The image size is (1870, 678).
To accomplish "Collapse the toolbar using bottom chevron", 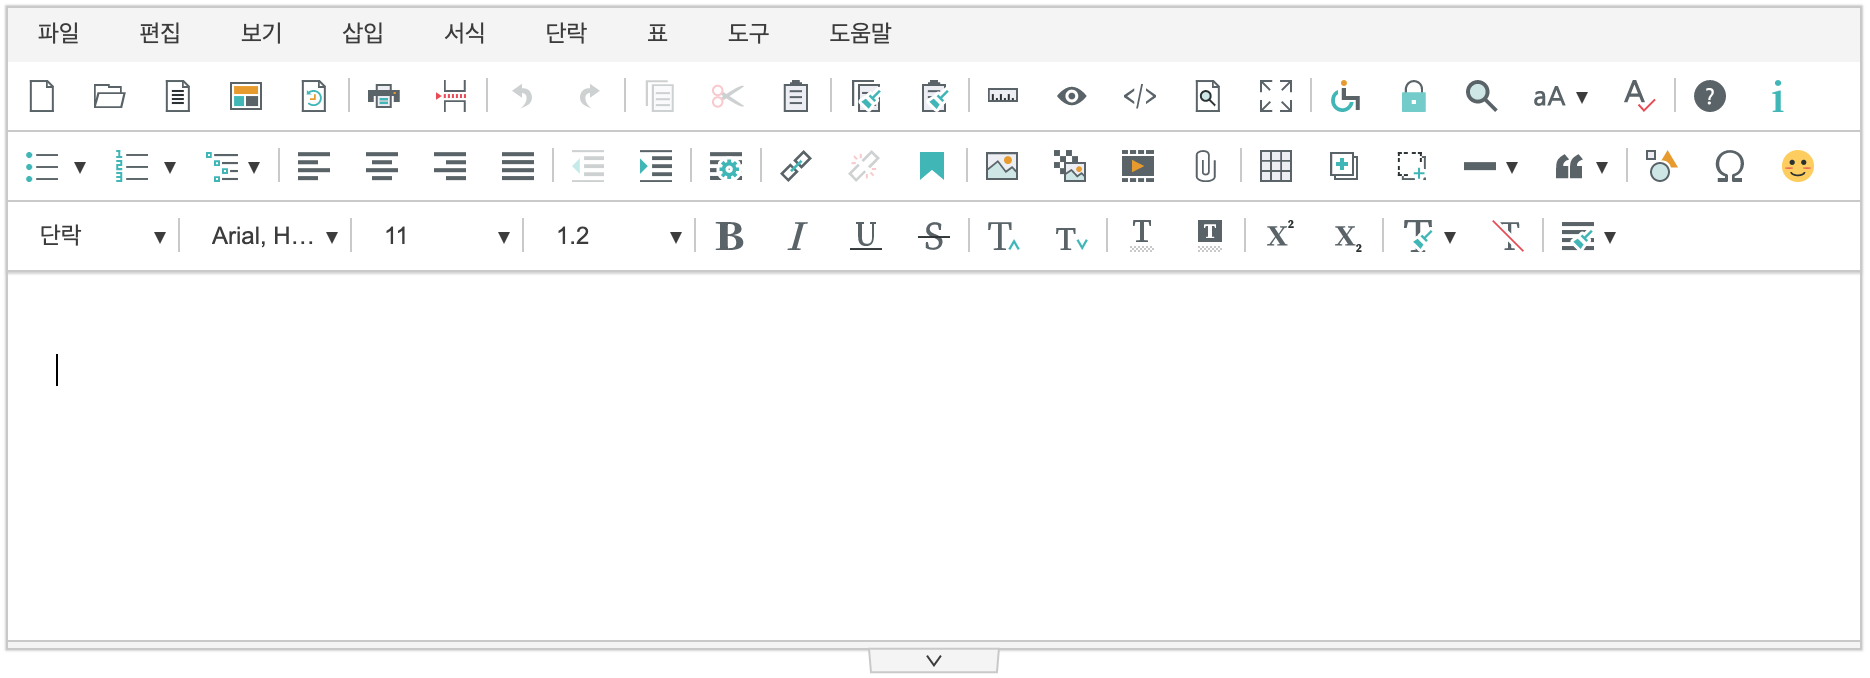I will [x=933, y=661].
